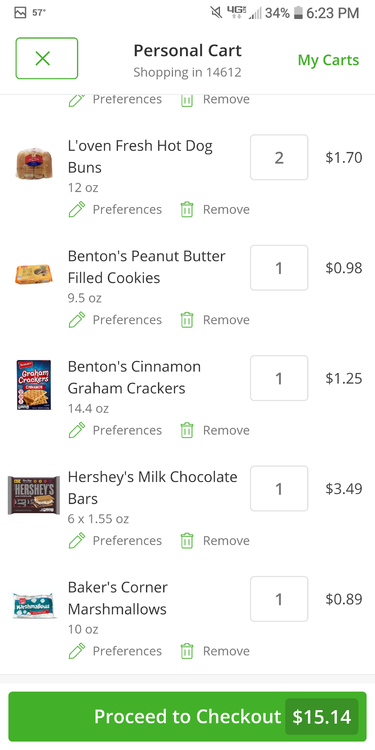Open quantity selector for Peanut Butter Cookies
Screen dimensions: 375x750
(x=279, y=268)
